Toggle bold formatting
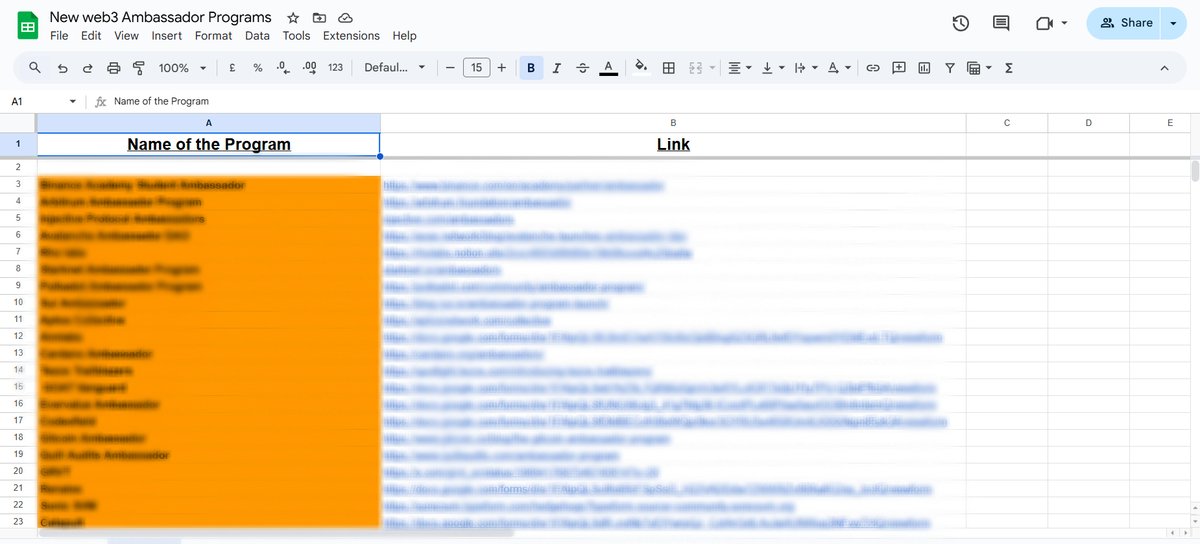 531,68
